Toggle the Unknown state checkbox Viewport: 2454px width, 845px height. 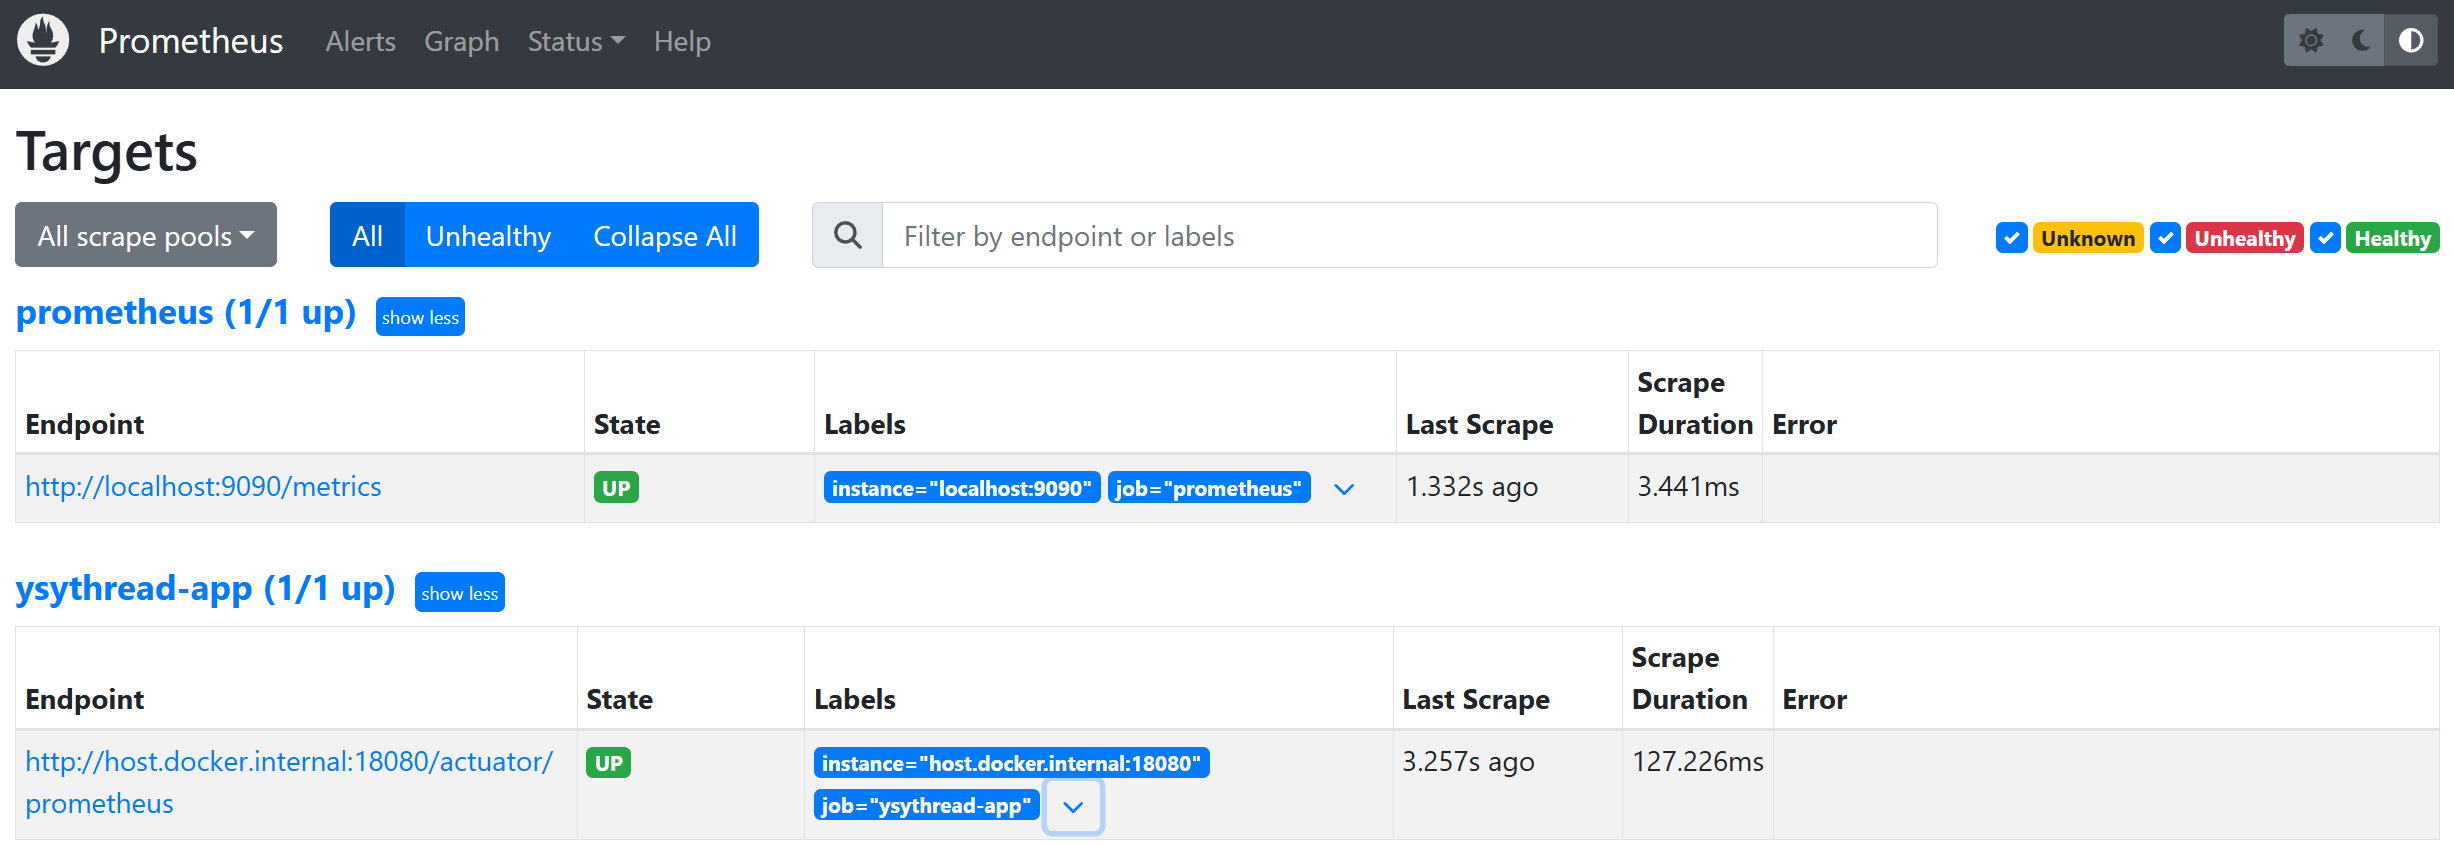[x=2011, y=238]
